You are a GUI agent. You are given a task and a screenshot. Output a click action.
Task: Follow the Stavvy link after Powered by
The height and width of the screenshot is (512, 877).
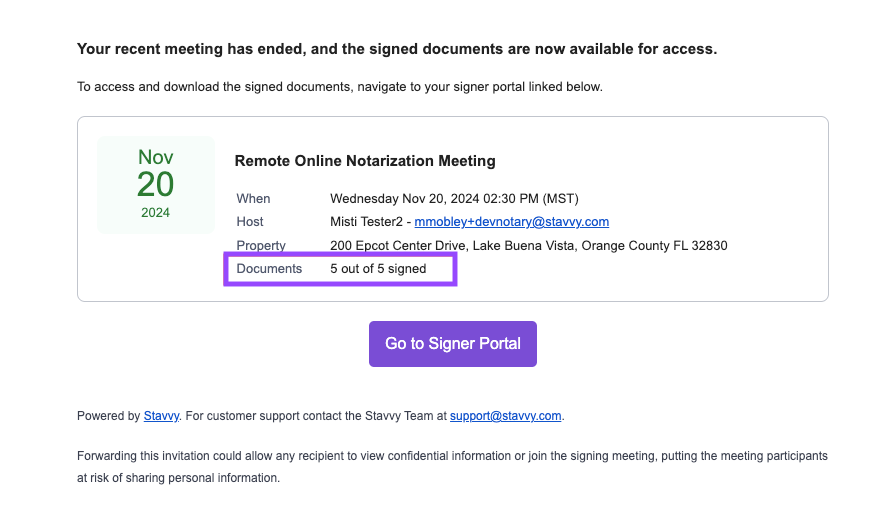tap(161, 416)
